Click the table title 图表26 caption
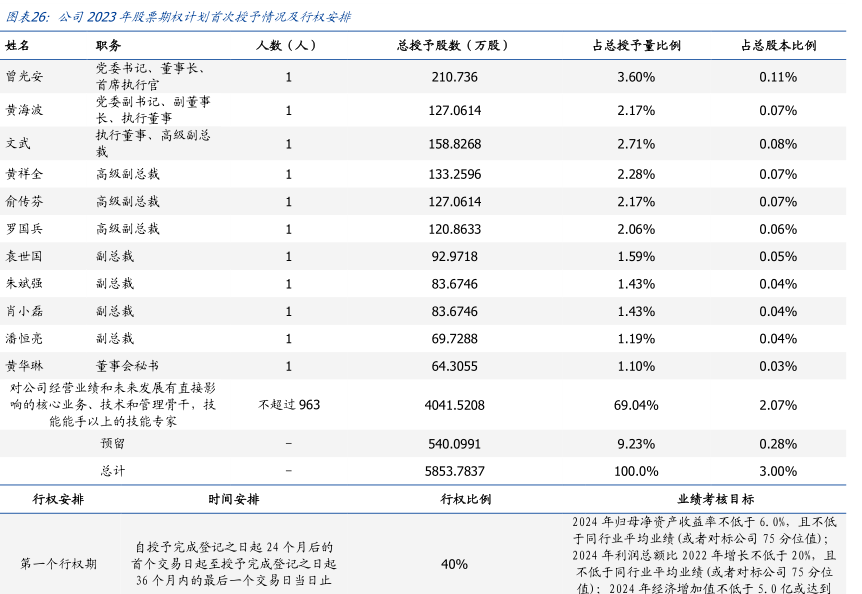Image resolution: width=862 pixels, height=594 pixels. click(176, 17)
